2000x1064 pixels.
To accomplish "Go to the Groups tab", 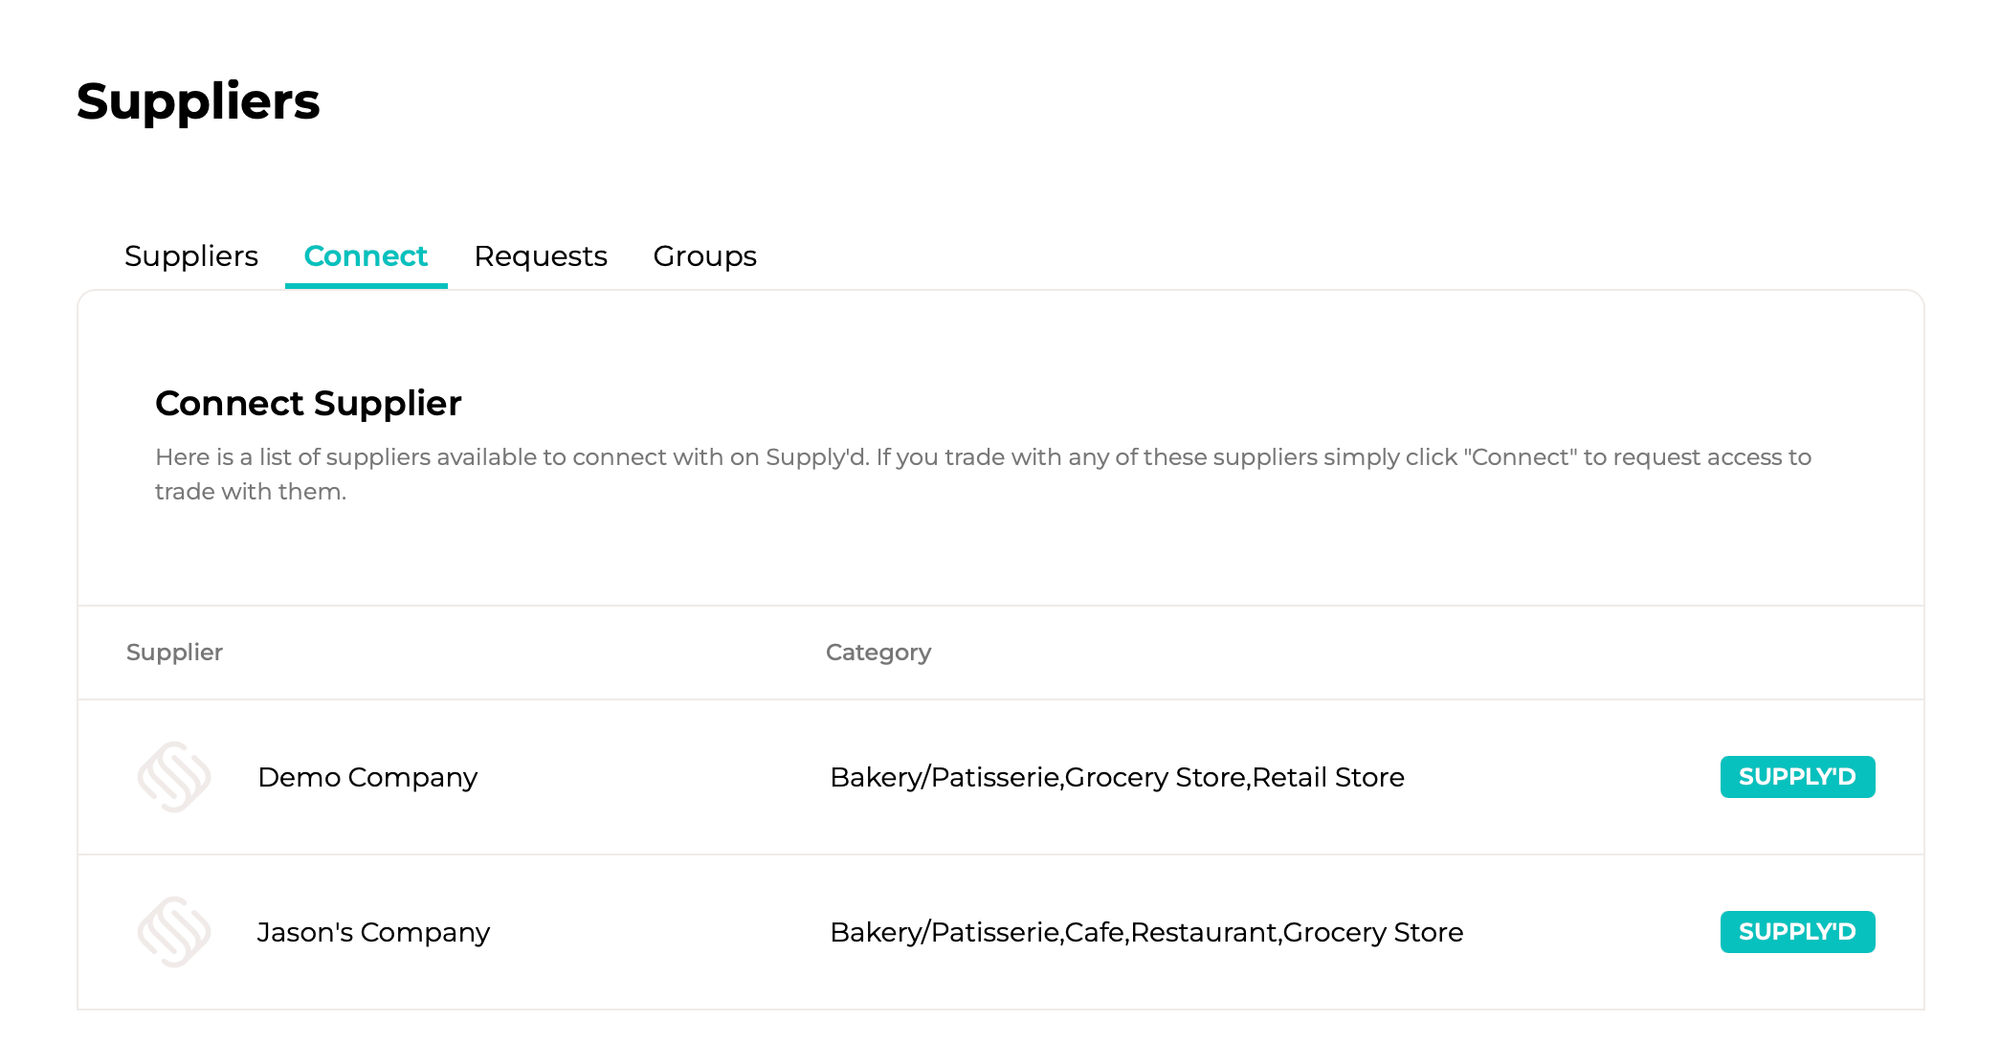I will click(704, 256).
